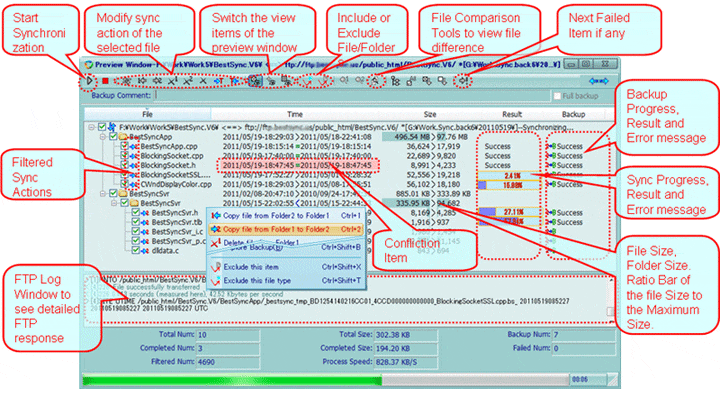Click the File column header

(x=147, y=114)
